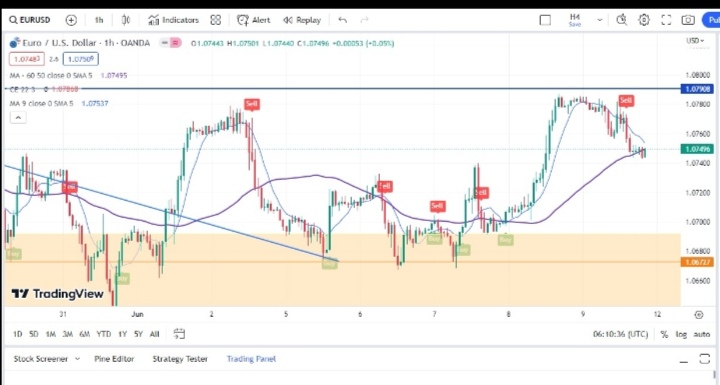Set date range to 1D
Image resolution: width=720 pixels, height=385 pixels.
tap(17, 334)
